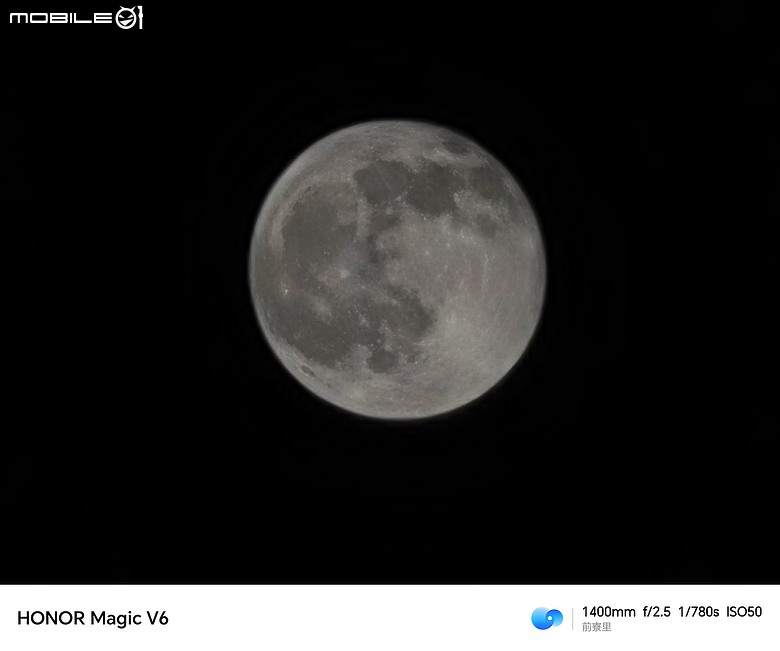Click the V6 model text
The height and width of the screenshot is (651, 780).
pos(158,618)
